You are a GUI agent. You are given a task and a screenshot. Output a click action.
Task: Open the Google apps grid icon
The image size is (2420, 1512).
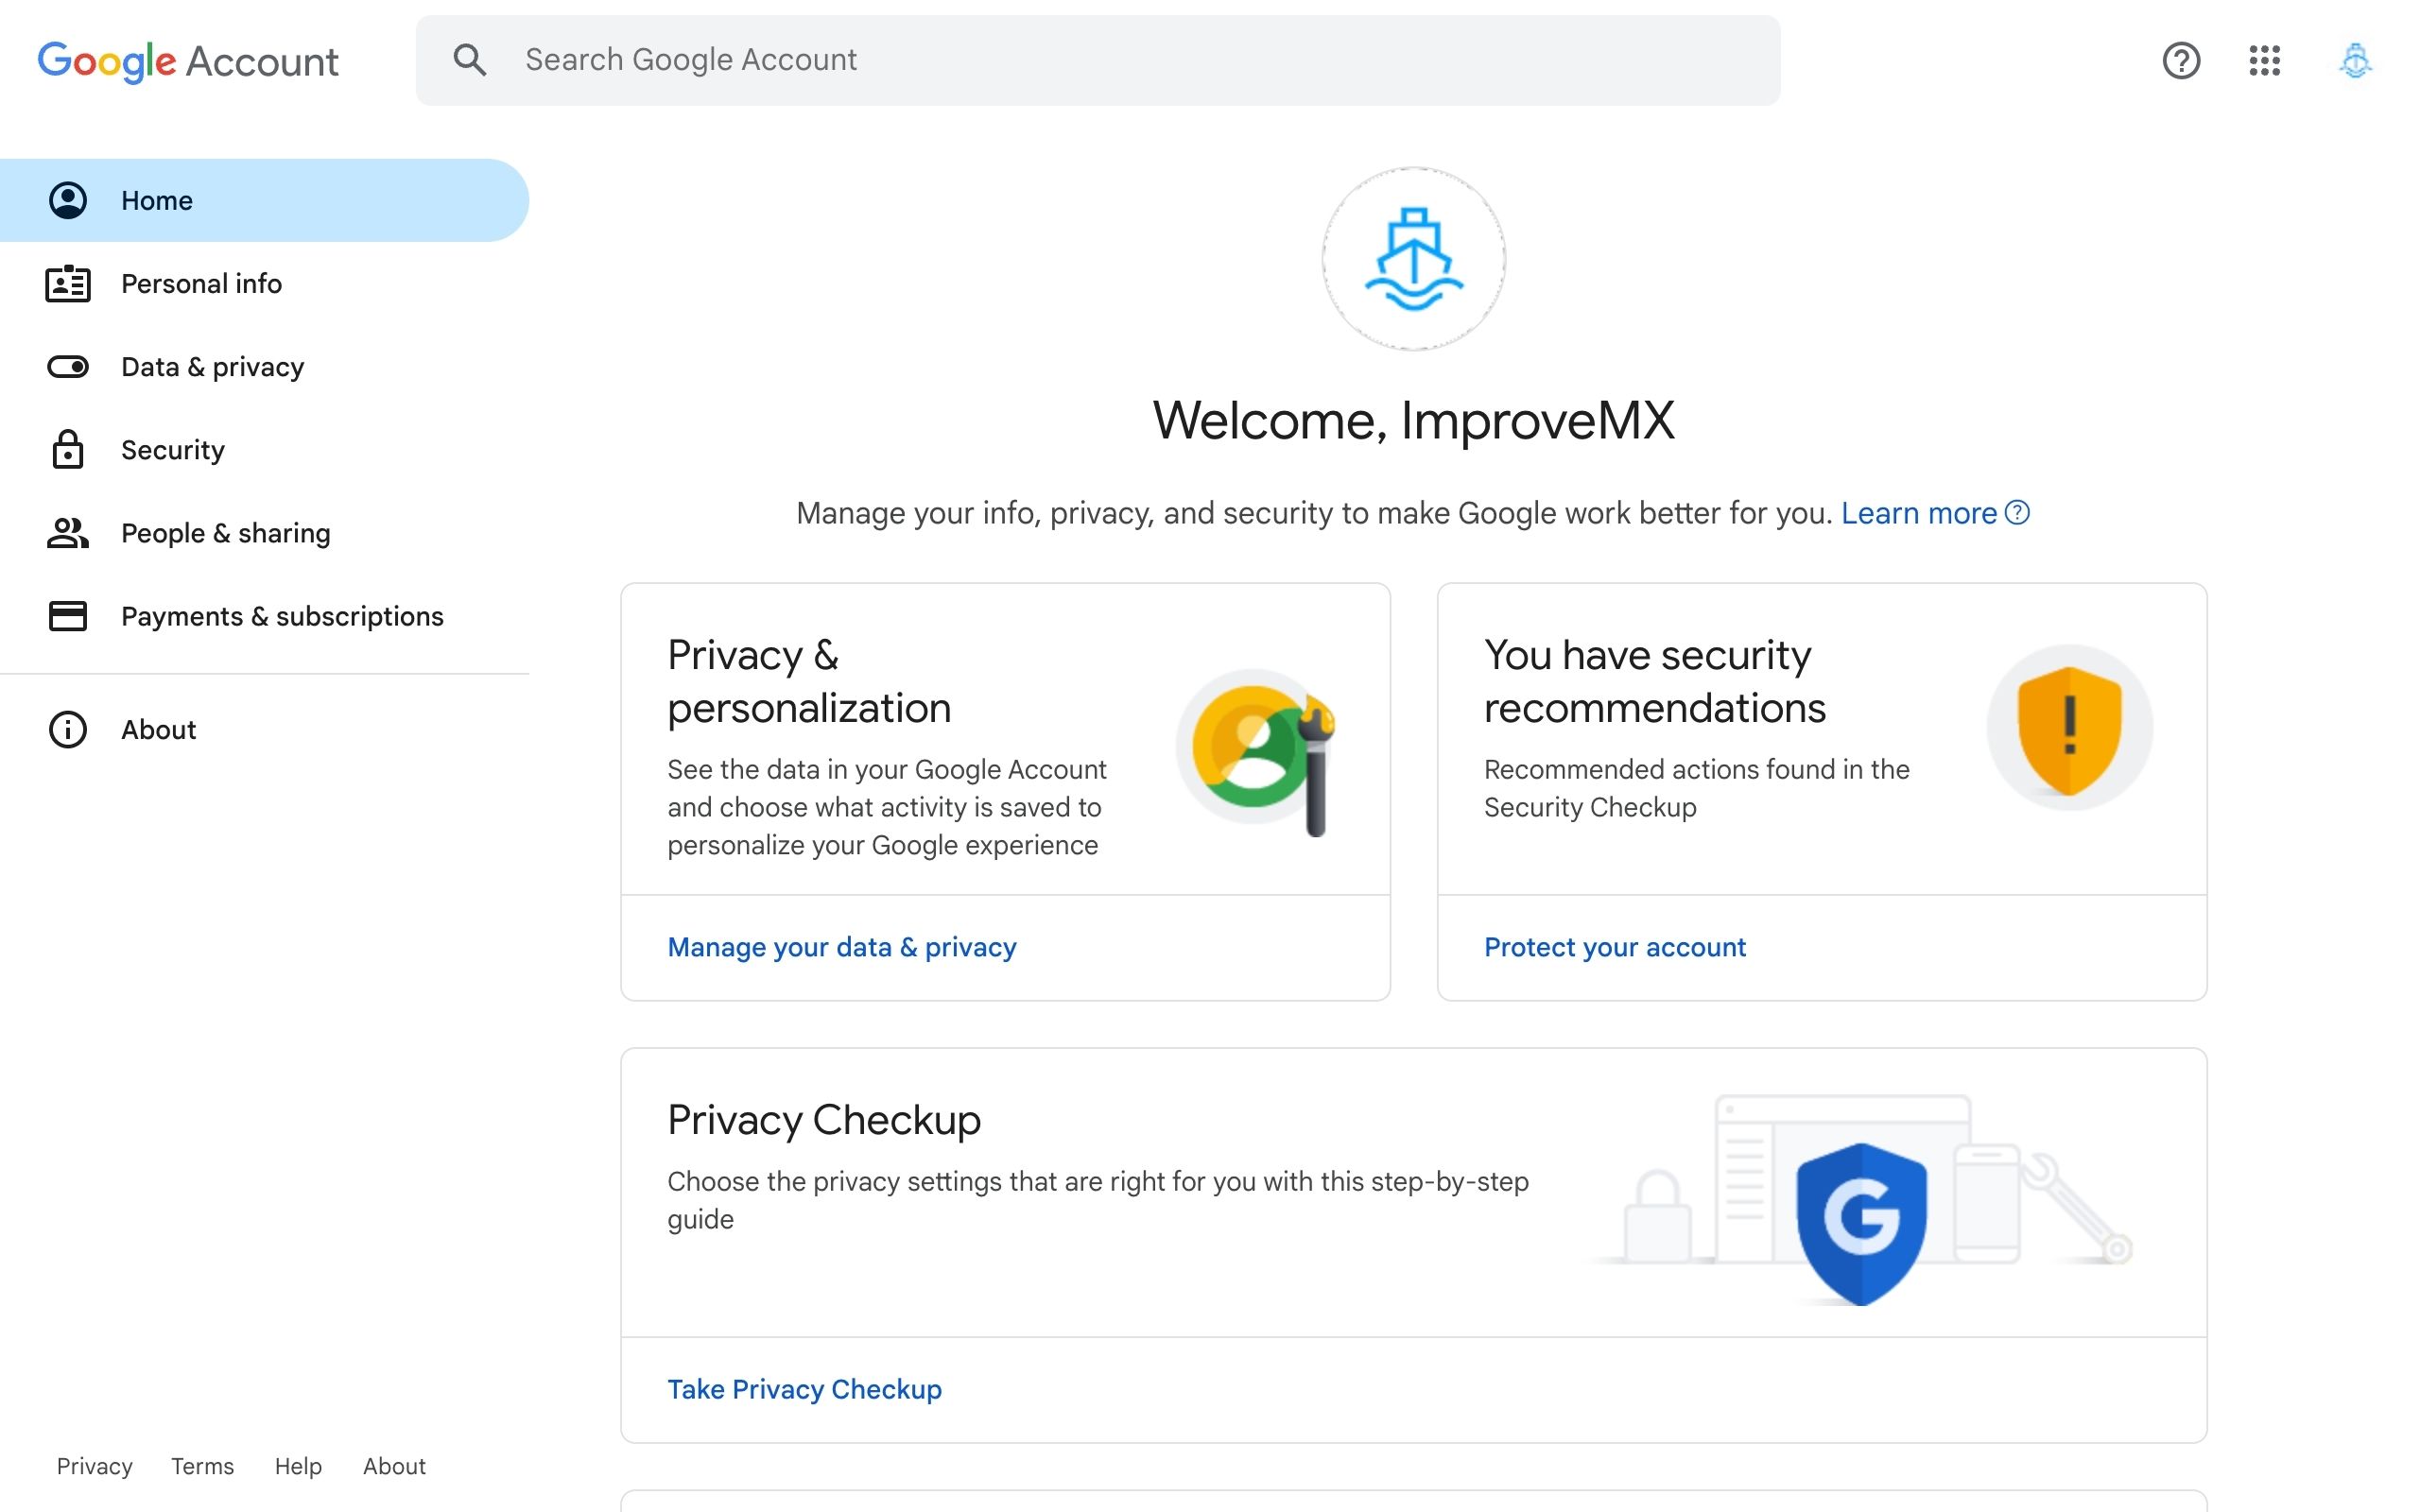click(2264, 61)
